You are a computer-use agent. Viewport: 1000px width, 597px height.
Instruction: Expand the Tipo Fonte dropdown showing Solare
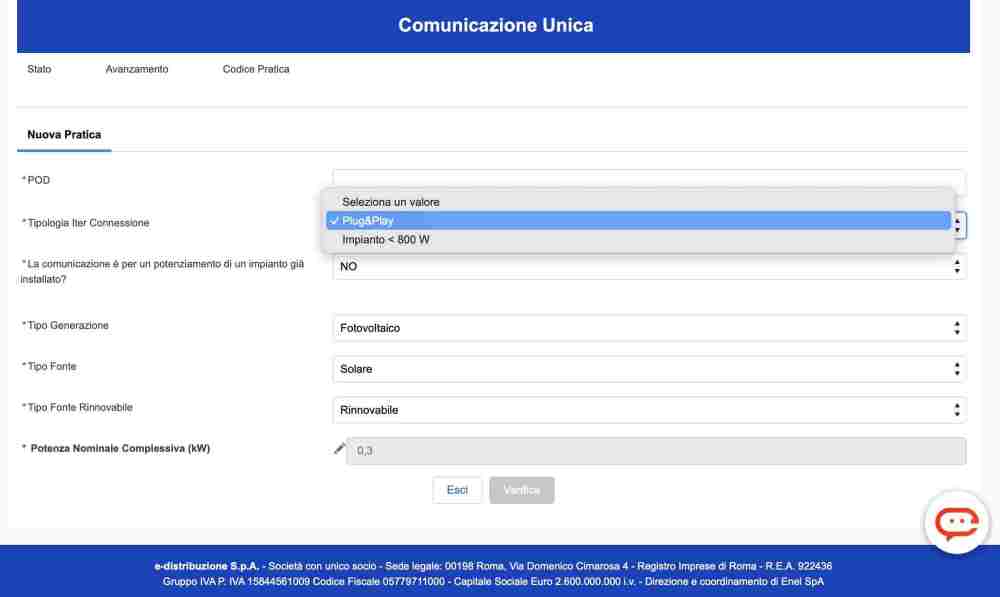(x=648, y=369)
